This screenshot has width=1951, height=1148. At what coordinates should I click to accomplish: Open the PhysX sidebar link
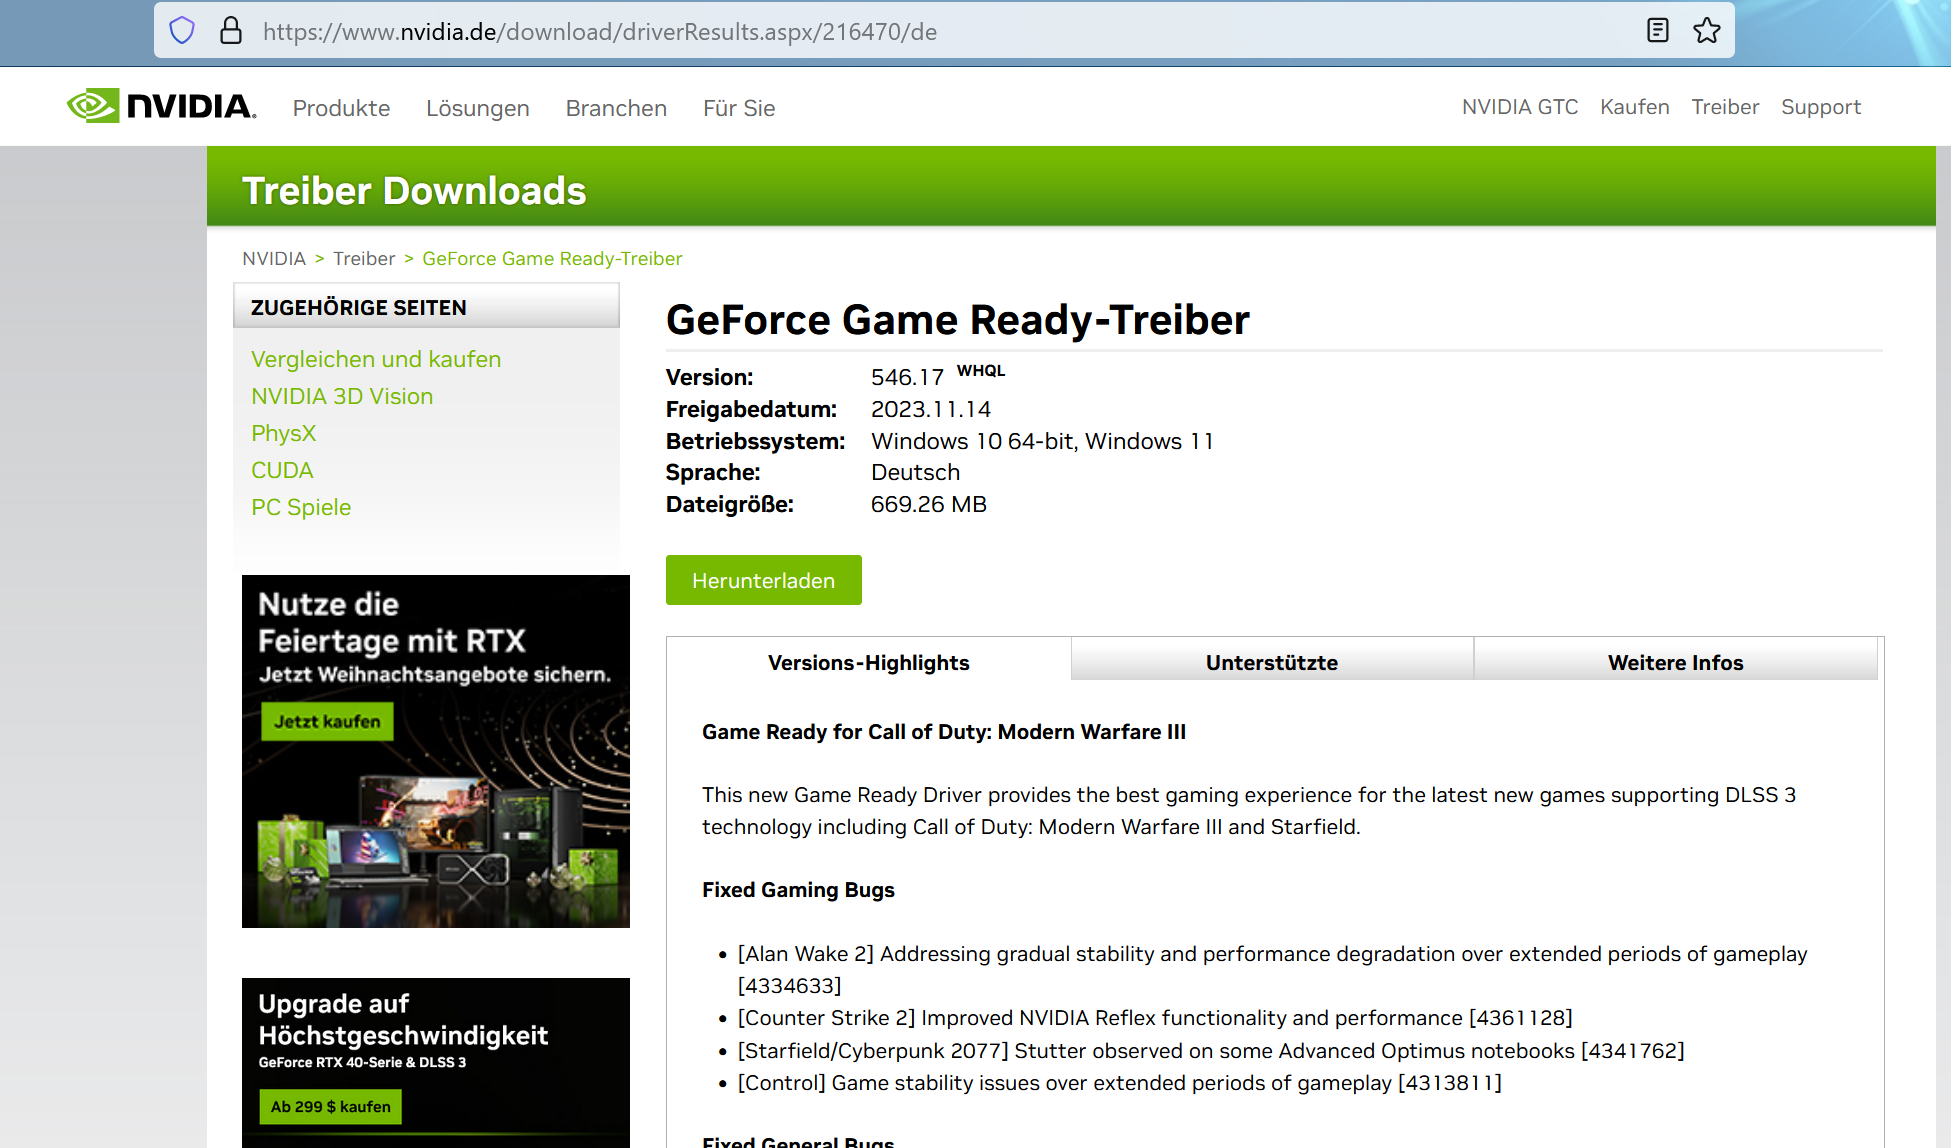[283, 433]
